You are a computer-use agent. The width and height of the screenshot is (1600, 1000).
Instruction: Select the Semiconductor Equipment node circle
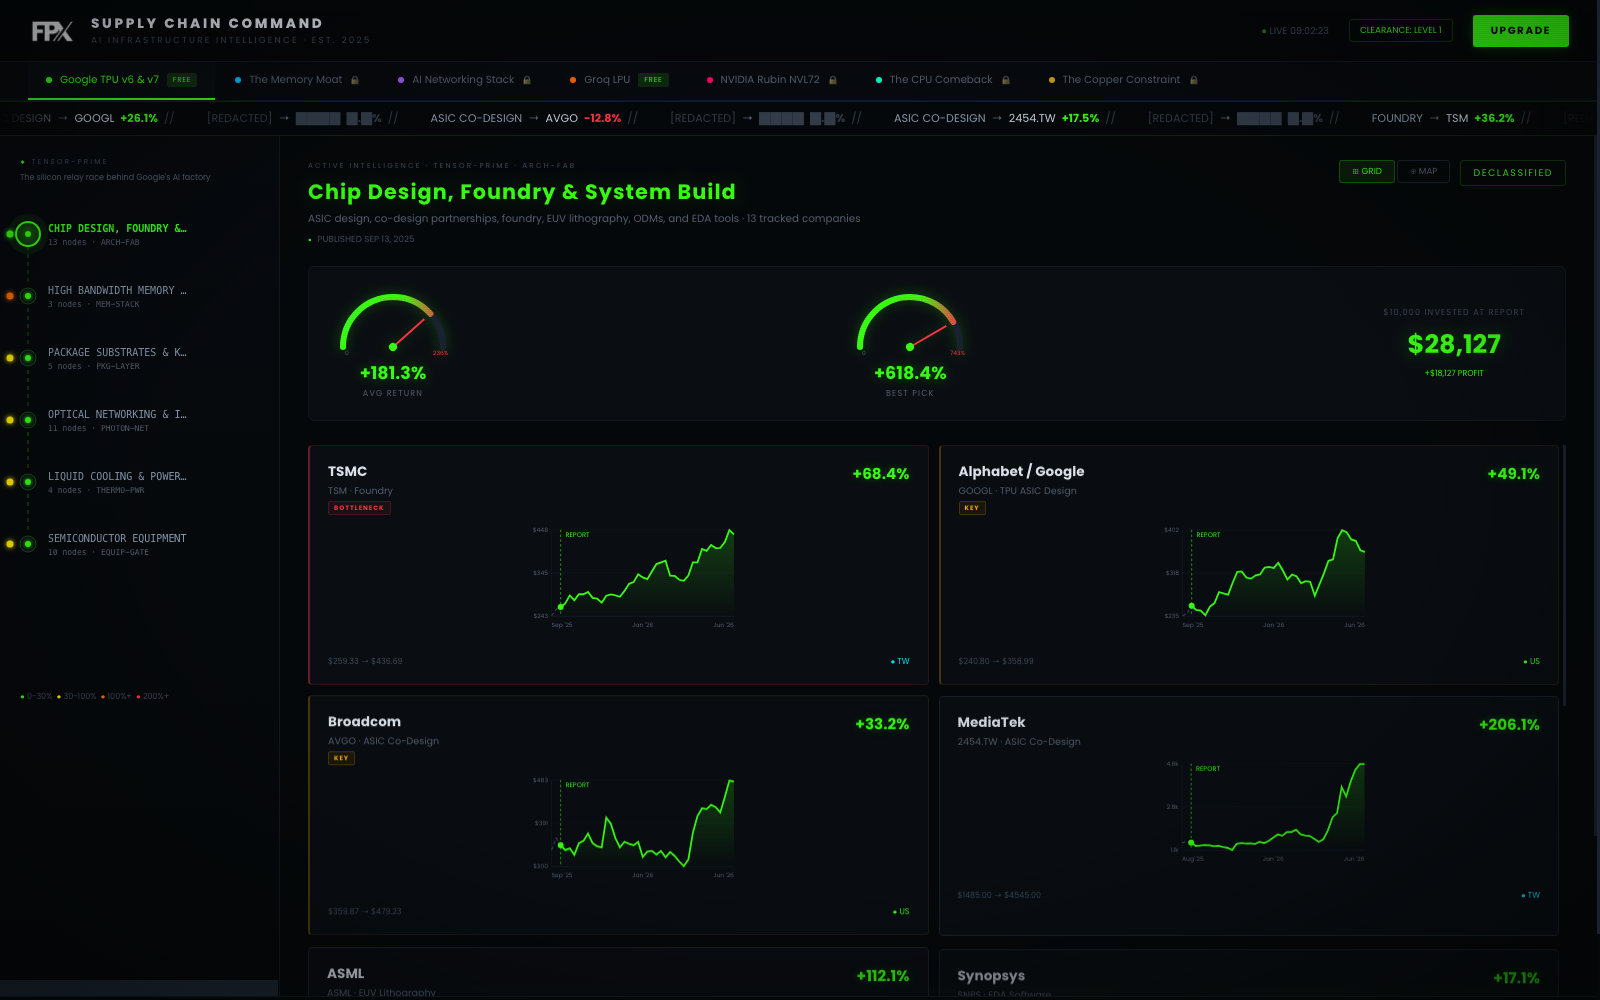(28, 544)
